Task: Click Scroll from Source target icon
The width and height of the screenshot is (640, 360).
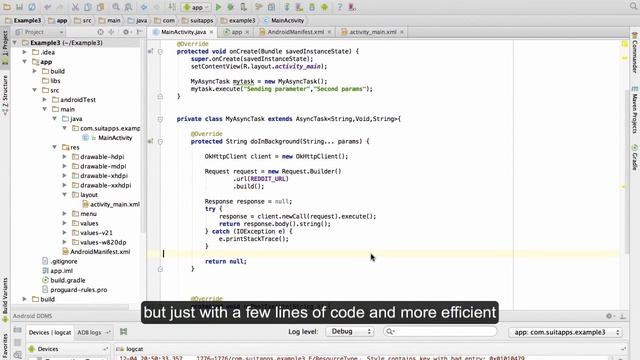Action: 100,32
